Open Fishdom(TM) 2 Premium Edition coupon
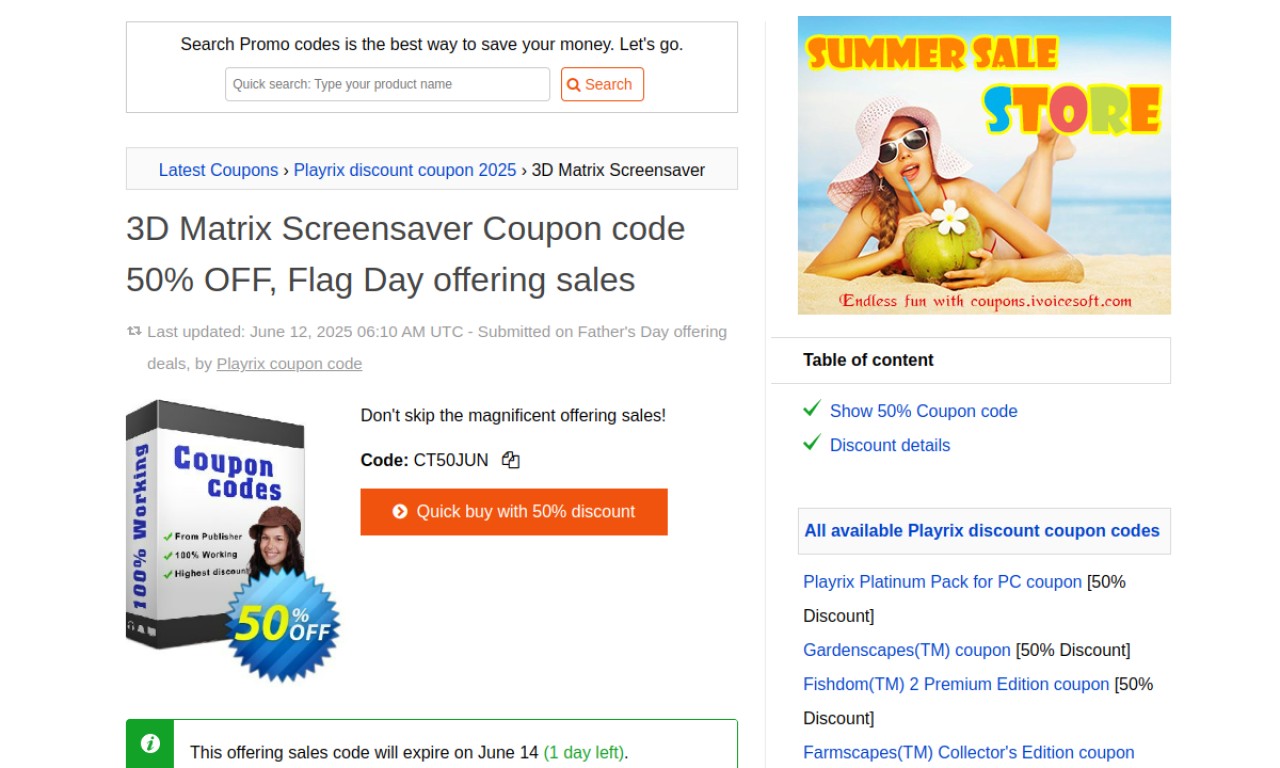 [956, 684]
